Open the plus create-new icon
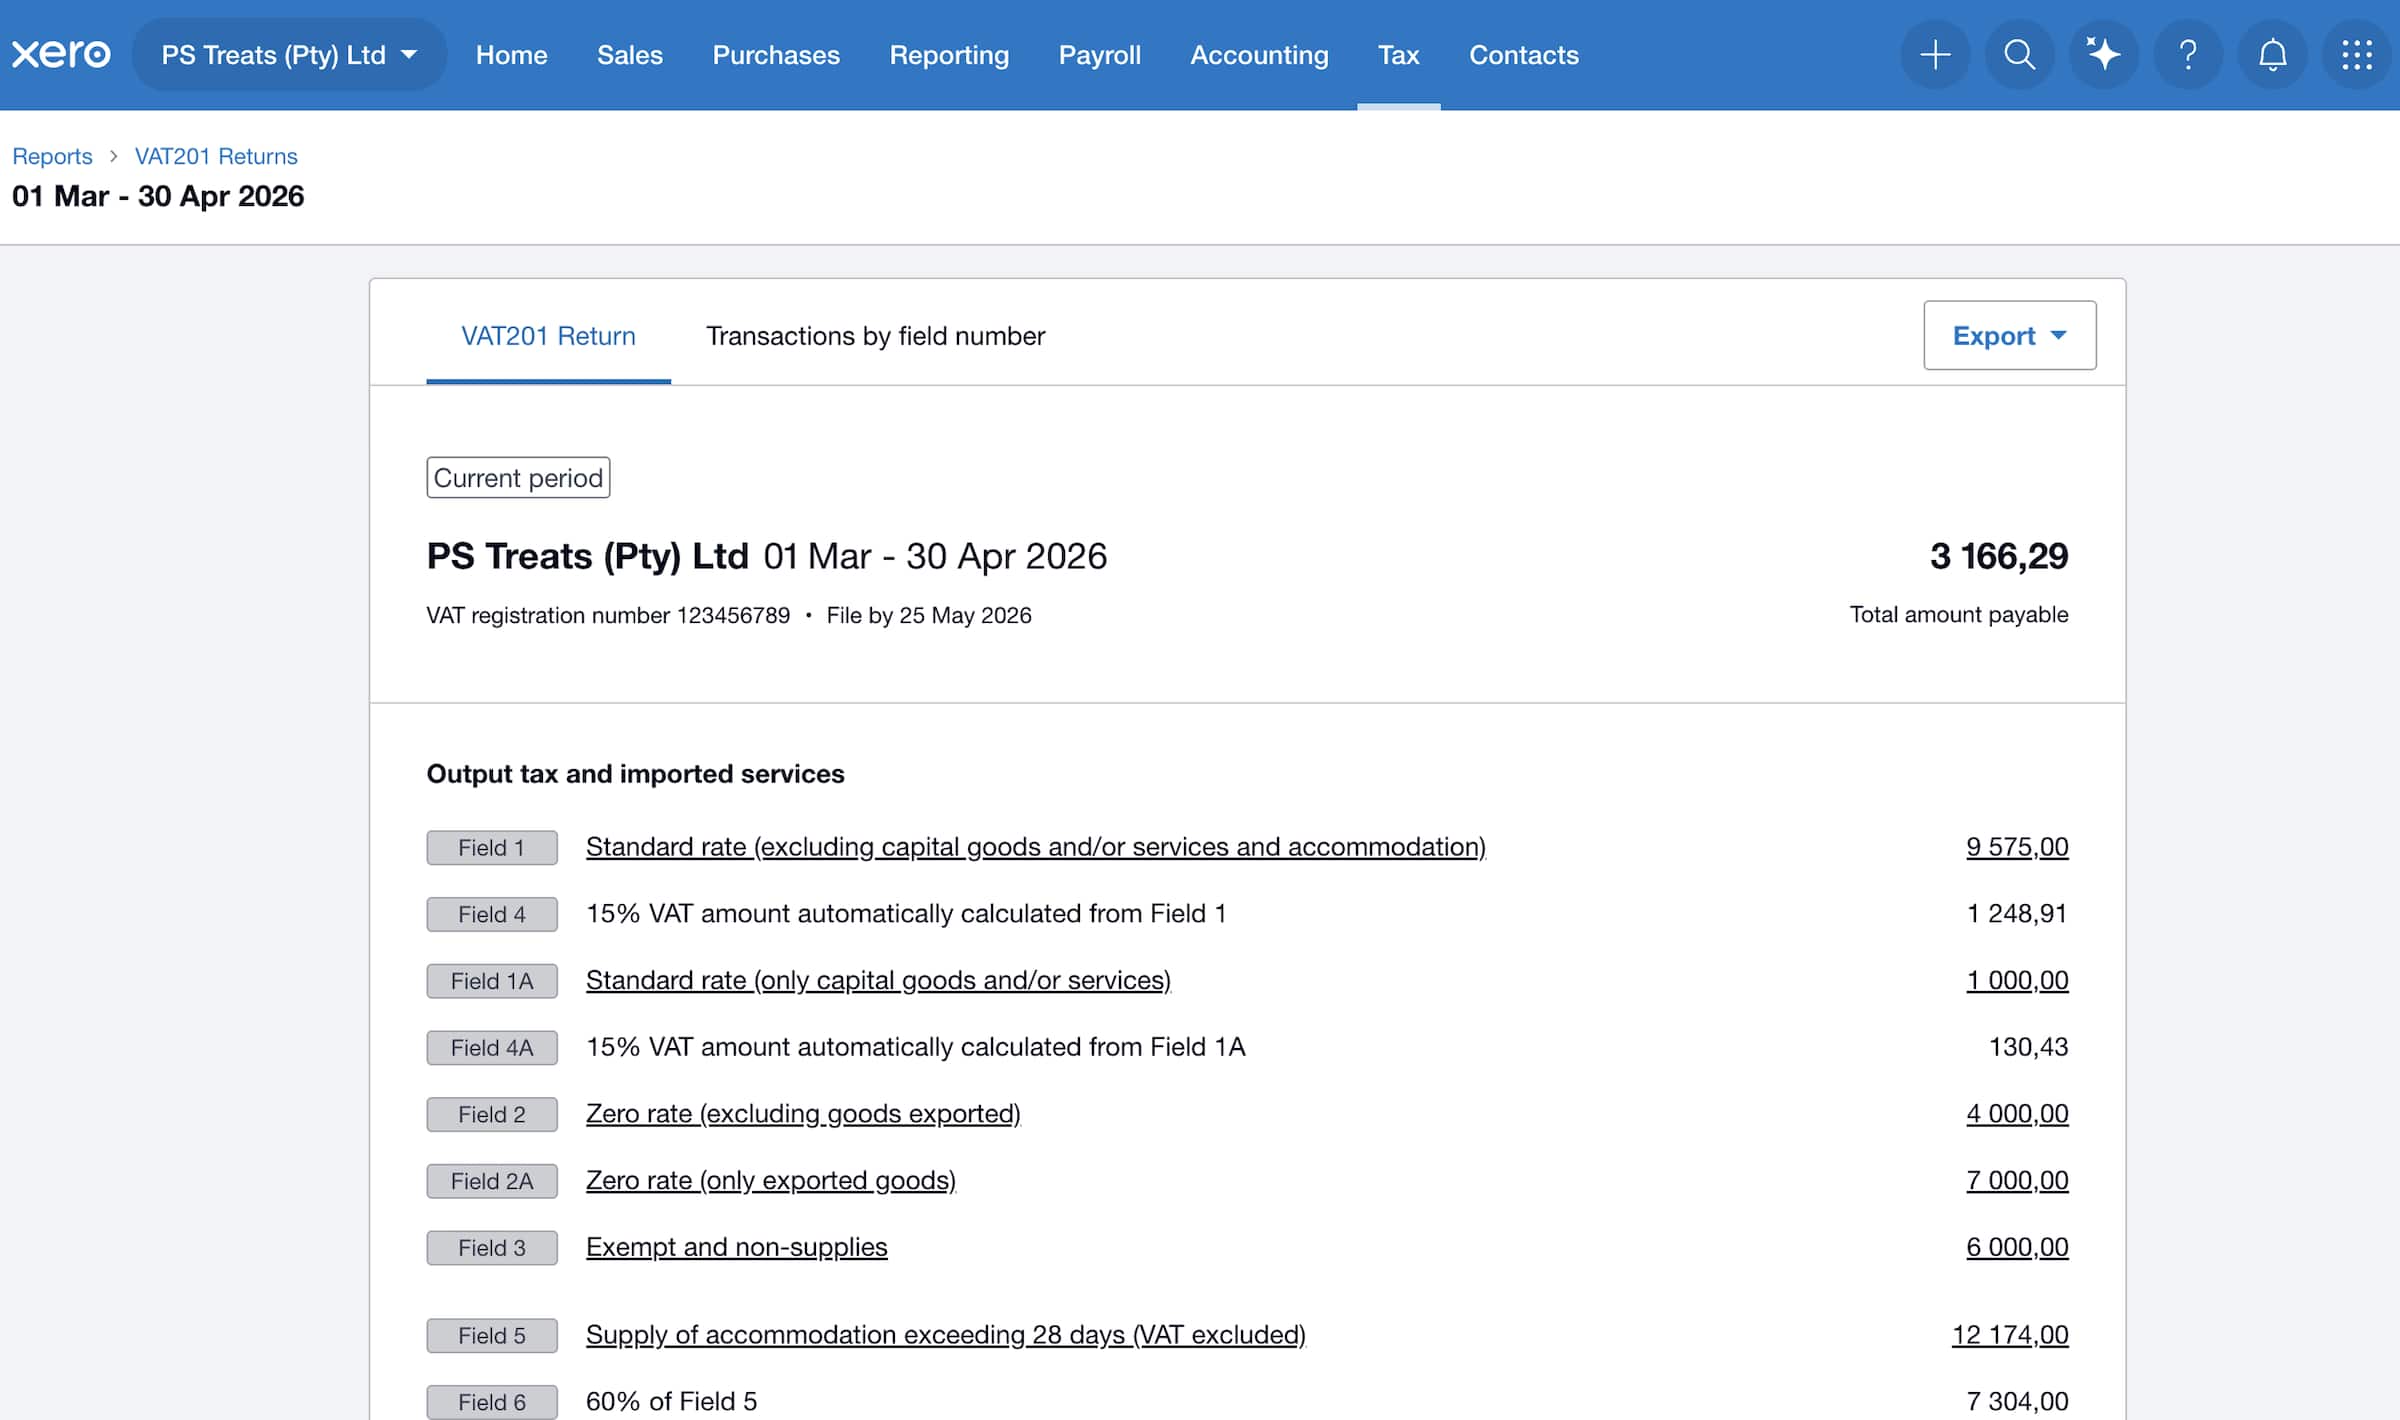The image size is (2400, 1420). (x=1935, y=54)
